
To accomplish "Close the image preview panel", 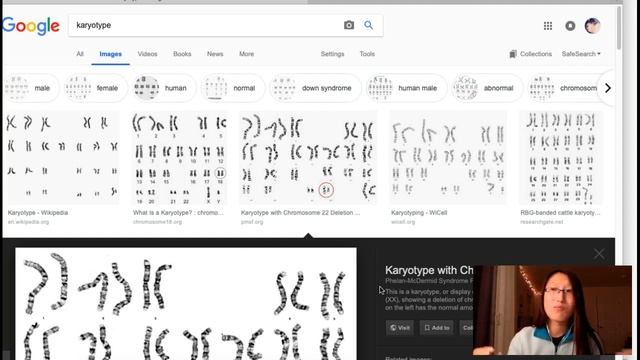I will pyautogui.click(x=599, y=254).
